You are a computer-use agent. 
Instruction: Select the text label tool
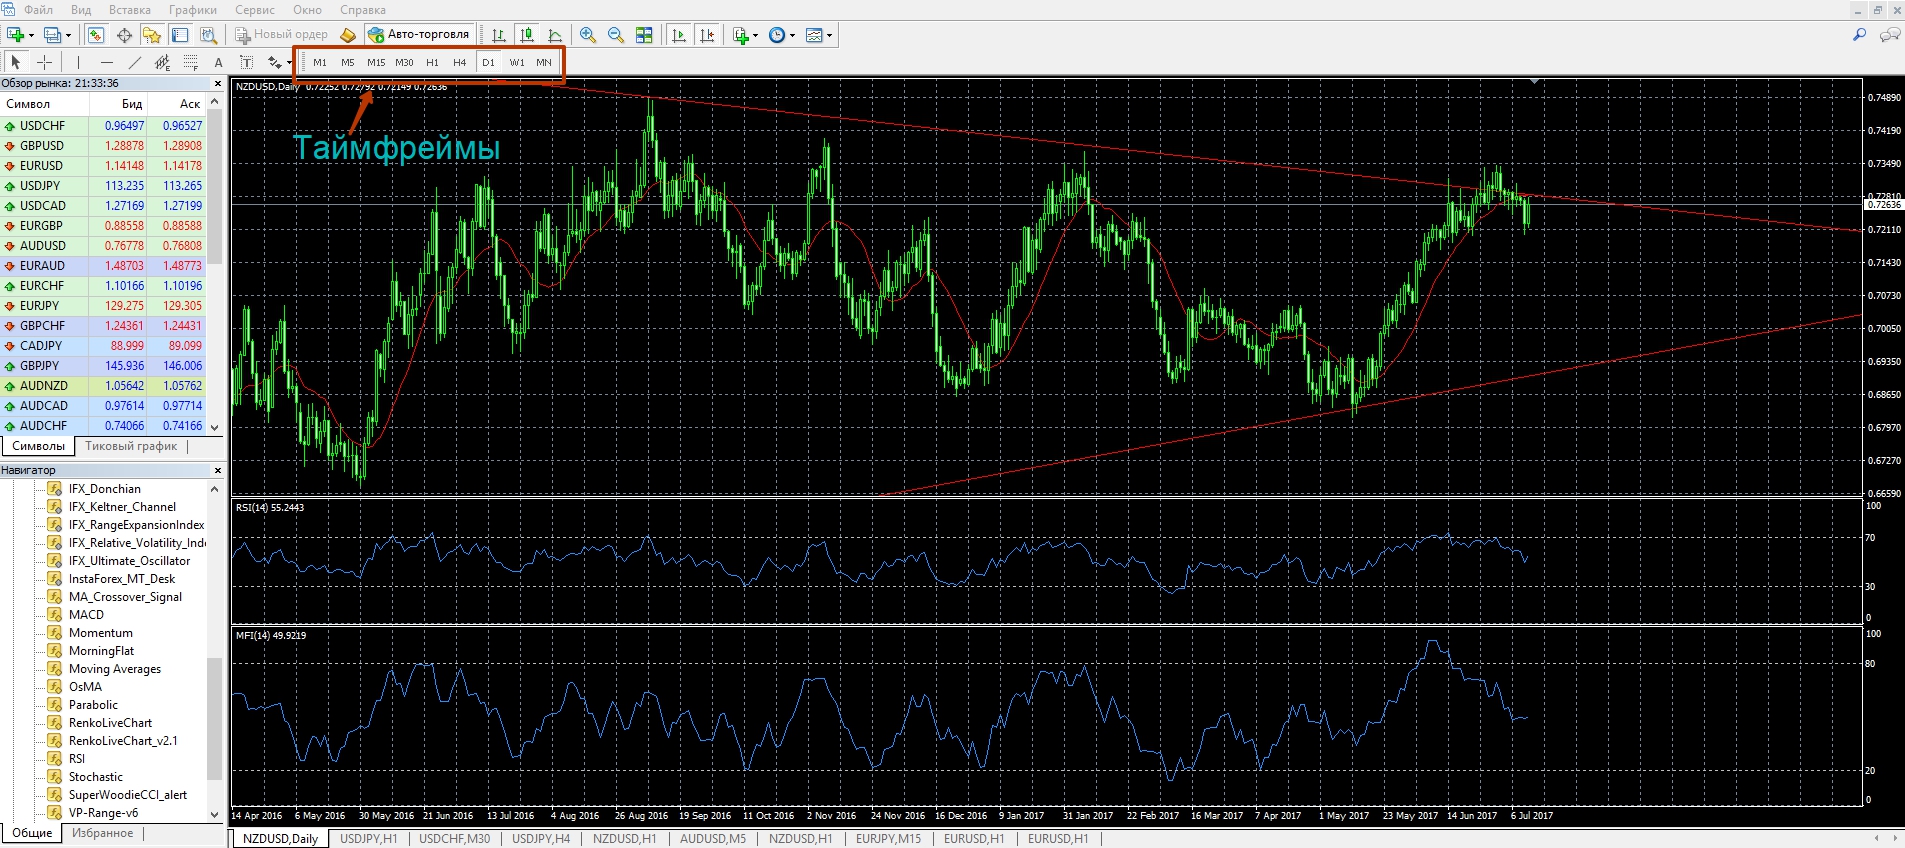click(246, 62)
